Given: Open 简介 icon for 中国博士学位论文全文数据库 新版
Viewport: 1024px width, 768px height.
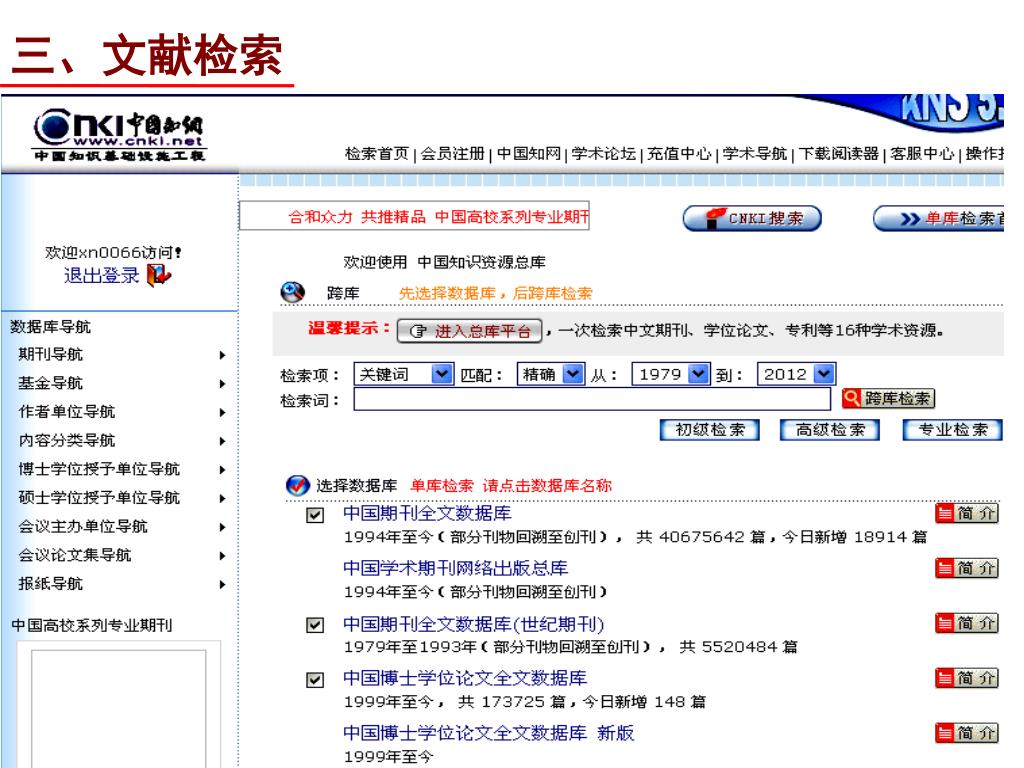Looking at the screenshot, I should (967, 733).
